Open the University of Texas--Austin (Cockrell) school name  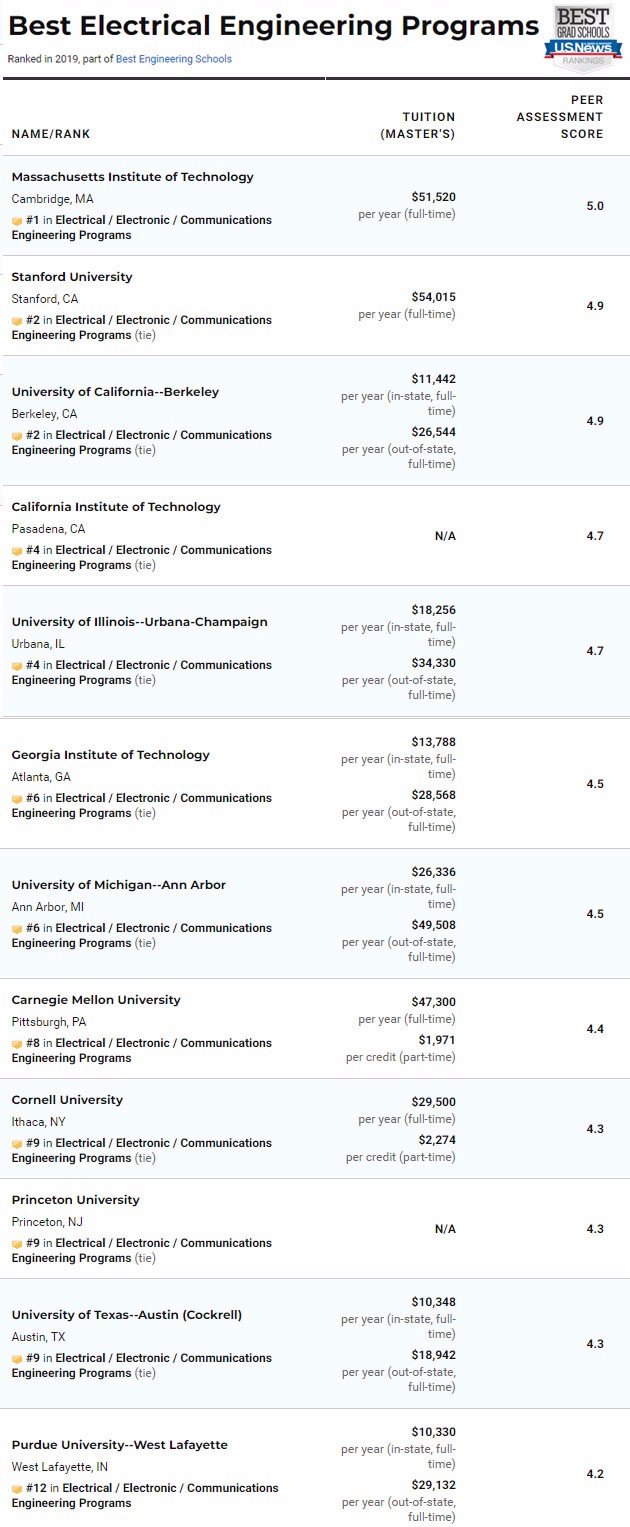[x=126, y=1315]
